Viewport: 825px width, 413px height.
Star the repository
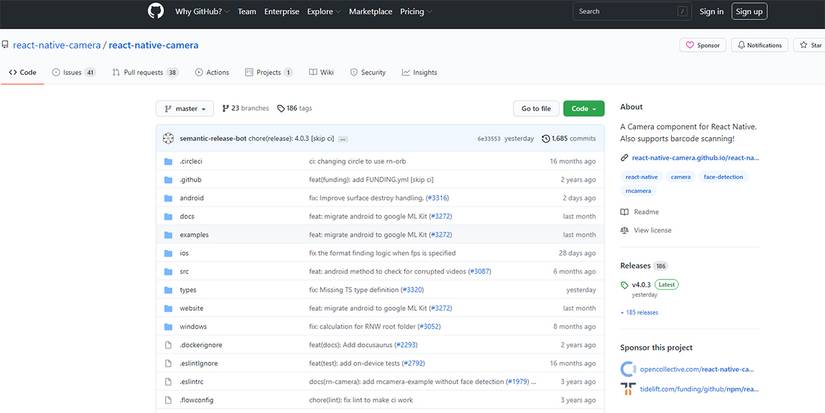[x=811, y=45]
